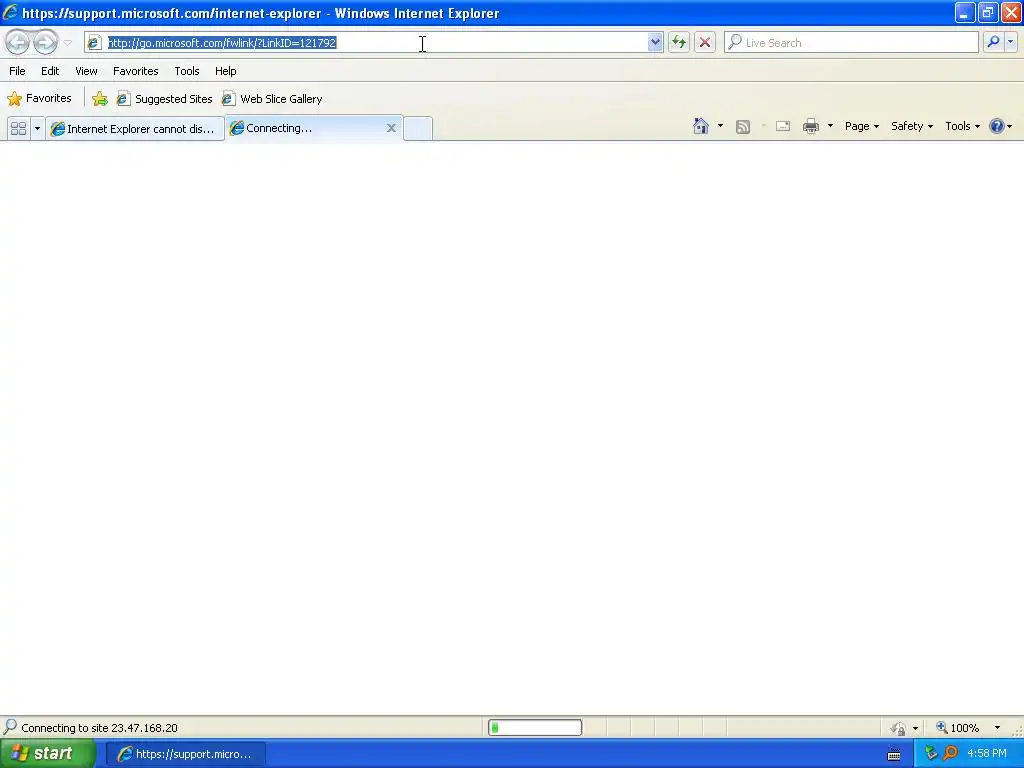Click the zoom level 100% button
The width and height of the screenshot is (1024, 768).
(x=957, y=728)
